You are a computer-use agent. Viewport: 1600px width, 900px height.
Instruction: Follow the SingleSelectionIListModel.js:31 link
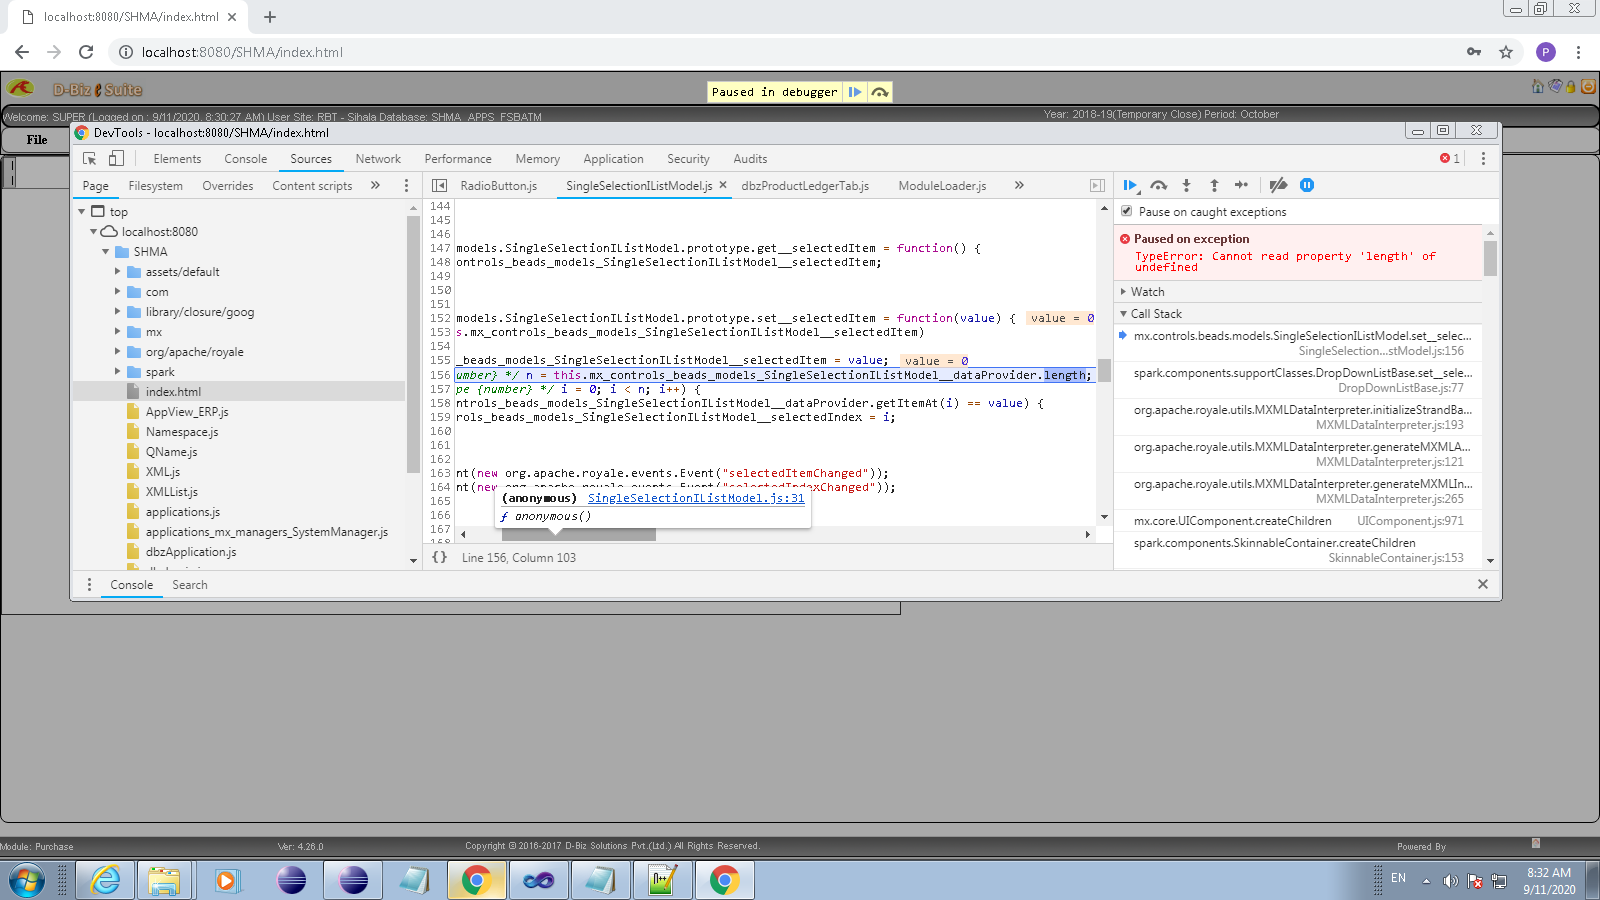[x=695, y=498]
